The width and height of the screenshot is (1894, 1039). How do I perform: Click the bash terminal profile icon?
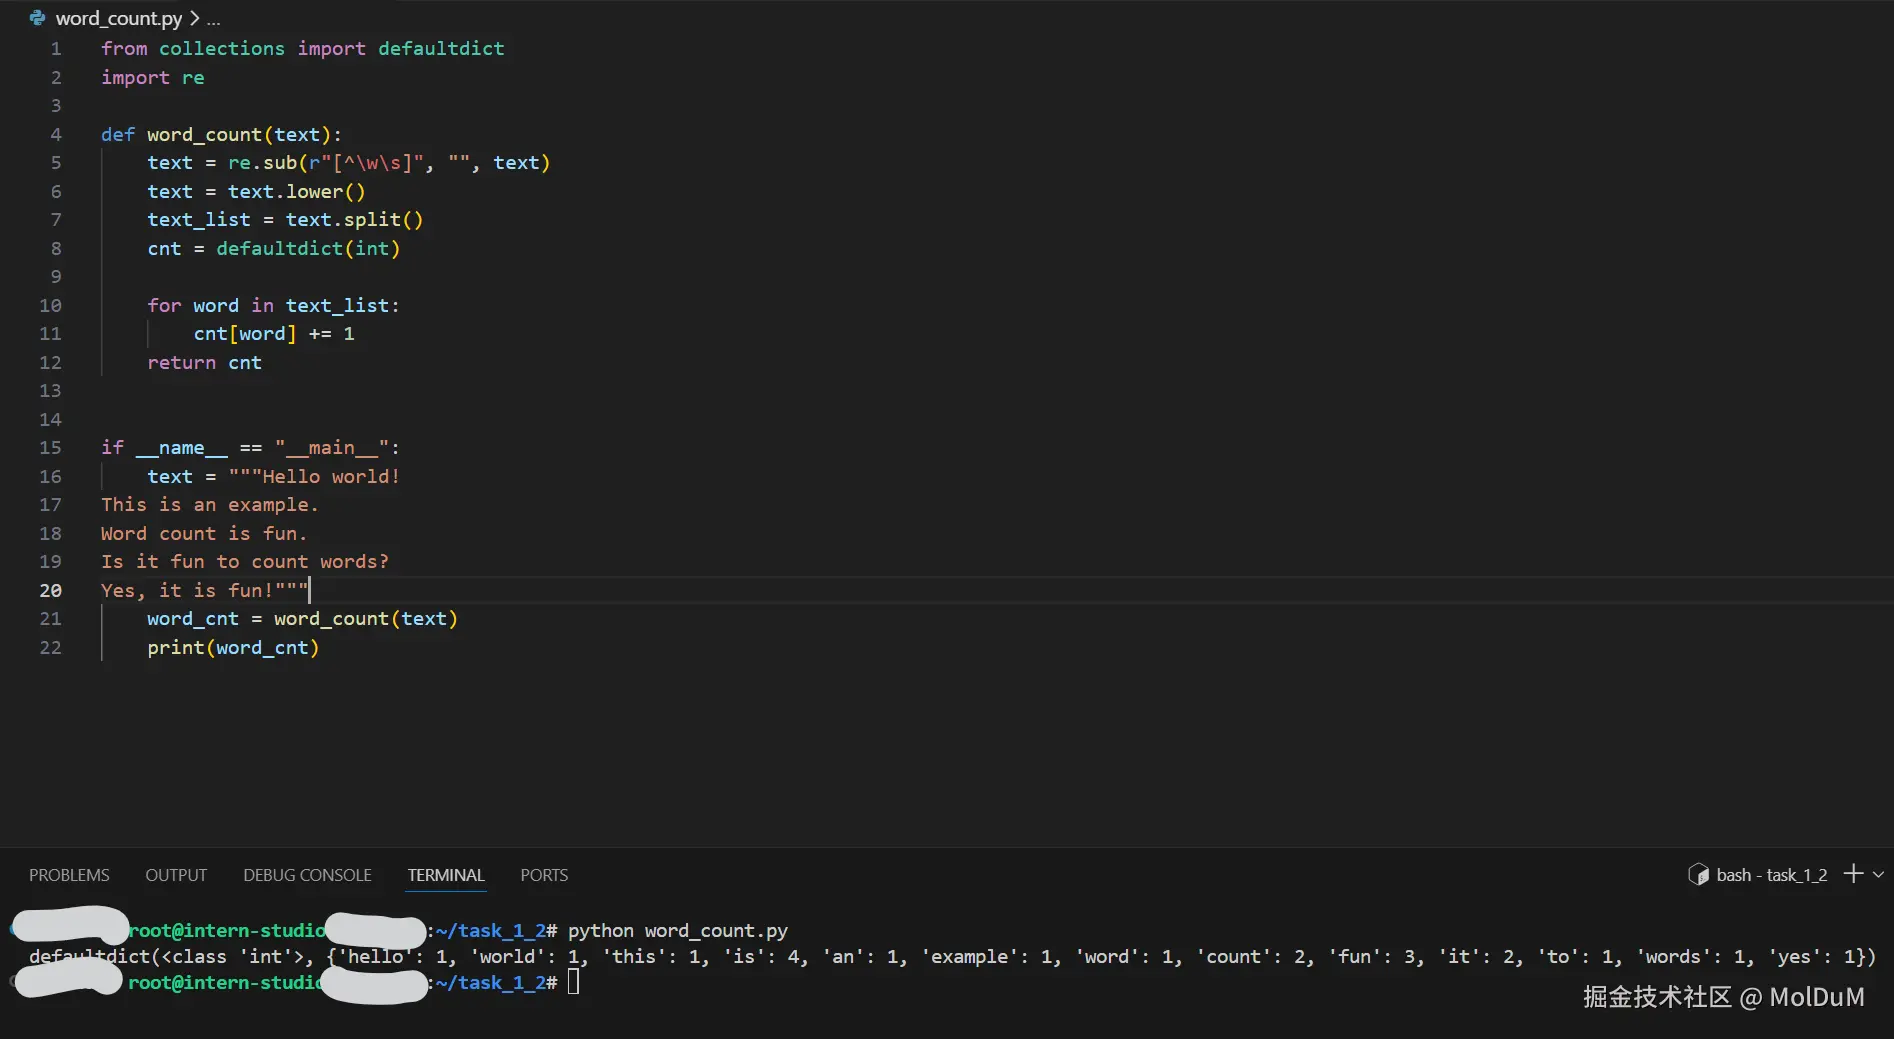point(1698,875)
